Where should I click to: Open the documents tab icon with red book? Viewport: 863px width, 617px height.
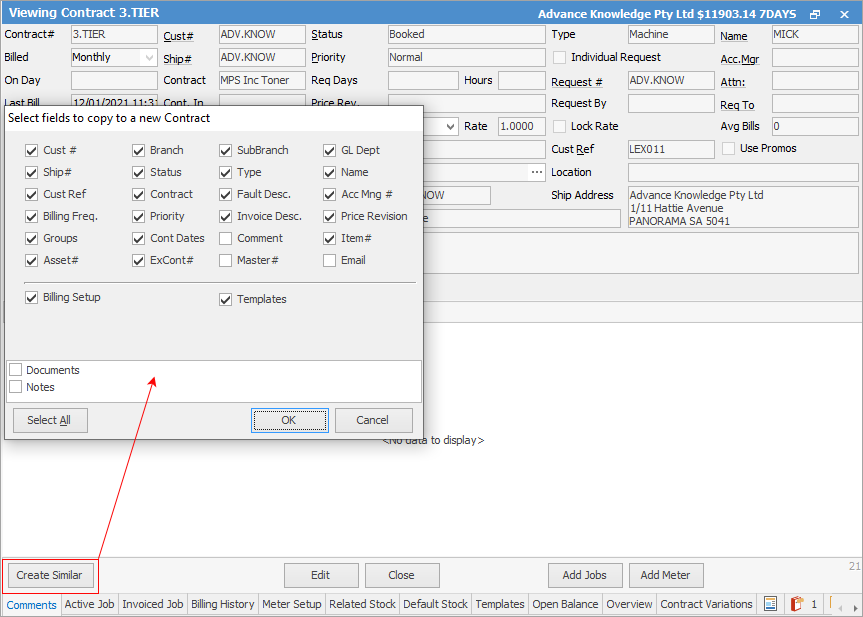coord(796,604)
